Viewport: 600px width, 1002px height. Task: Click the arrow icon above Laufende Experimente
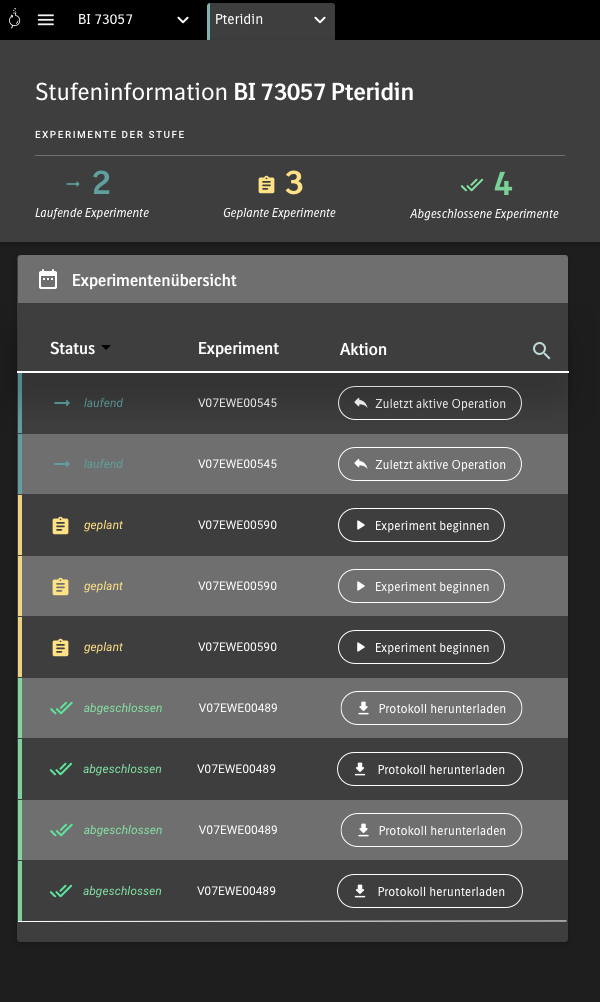pos(72,184)
